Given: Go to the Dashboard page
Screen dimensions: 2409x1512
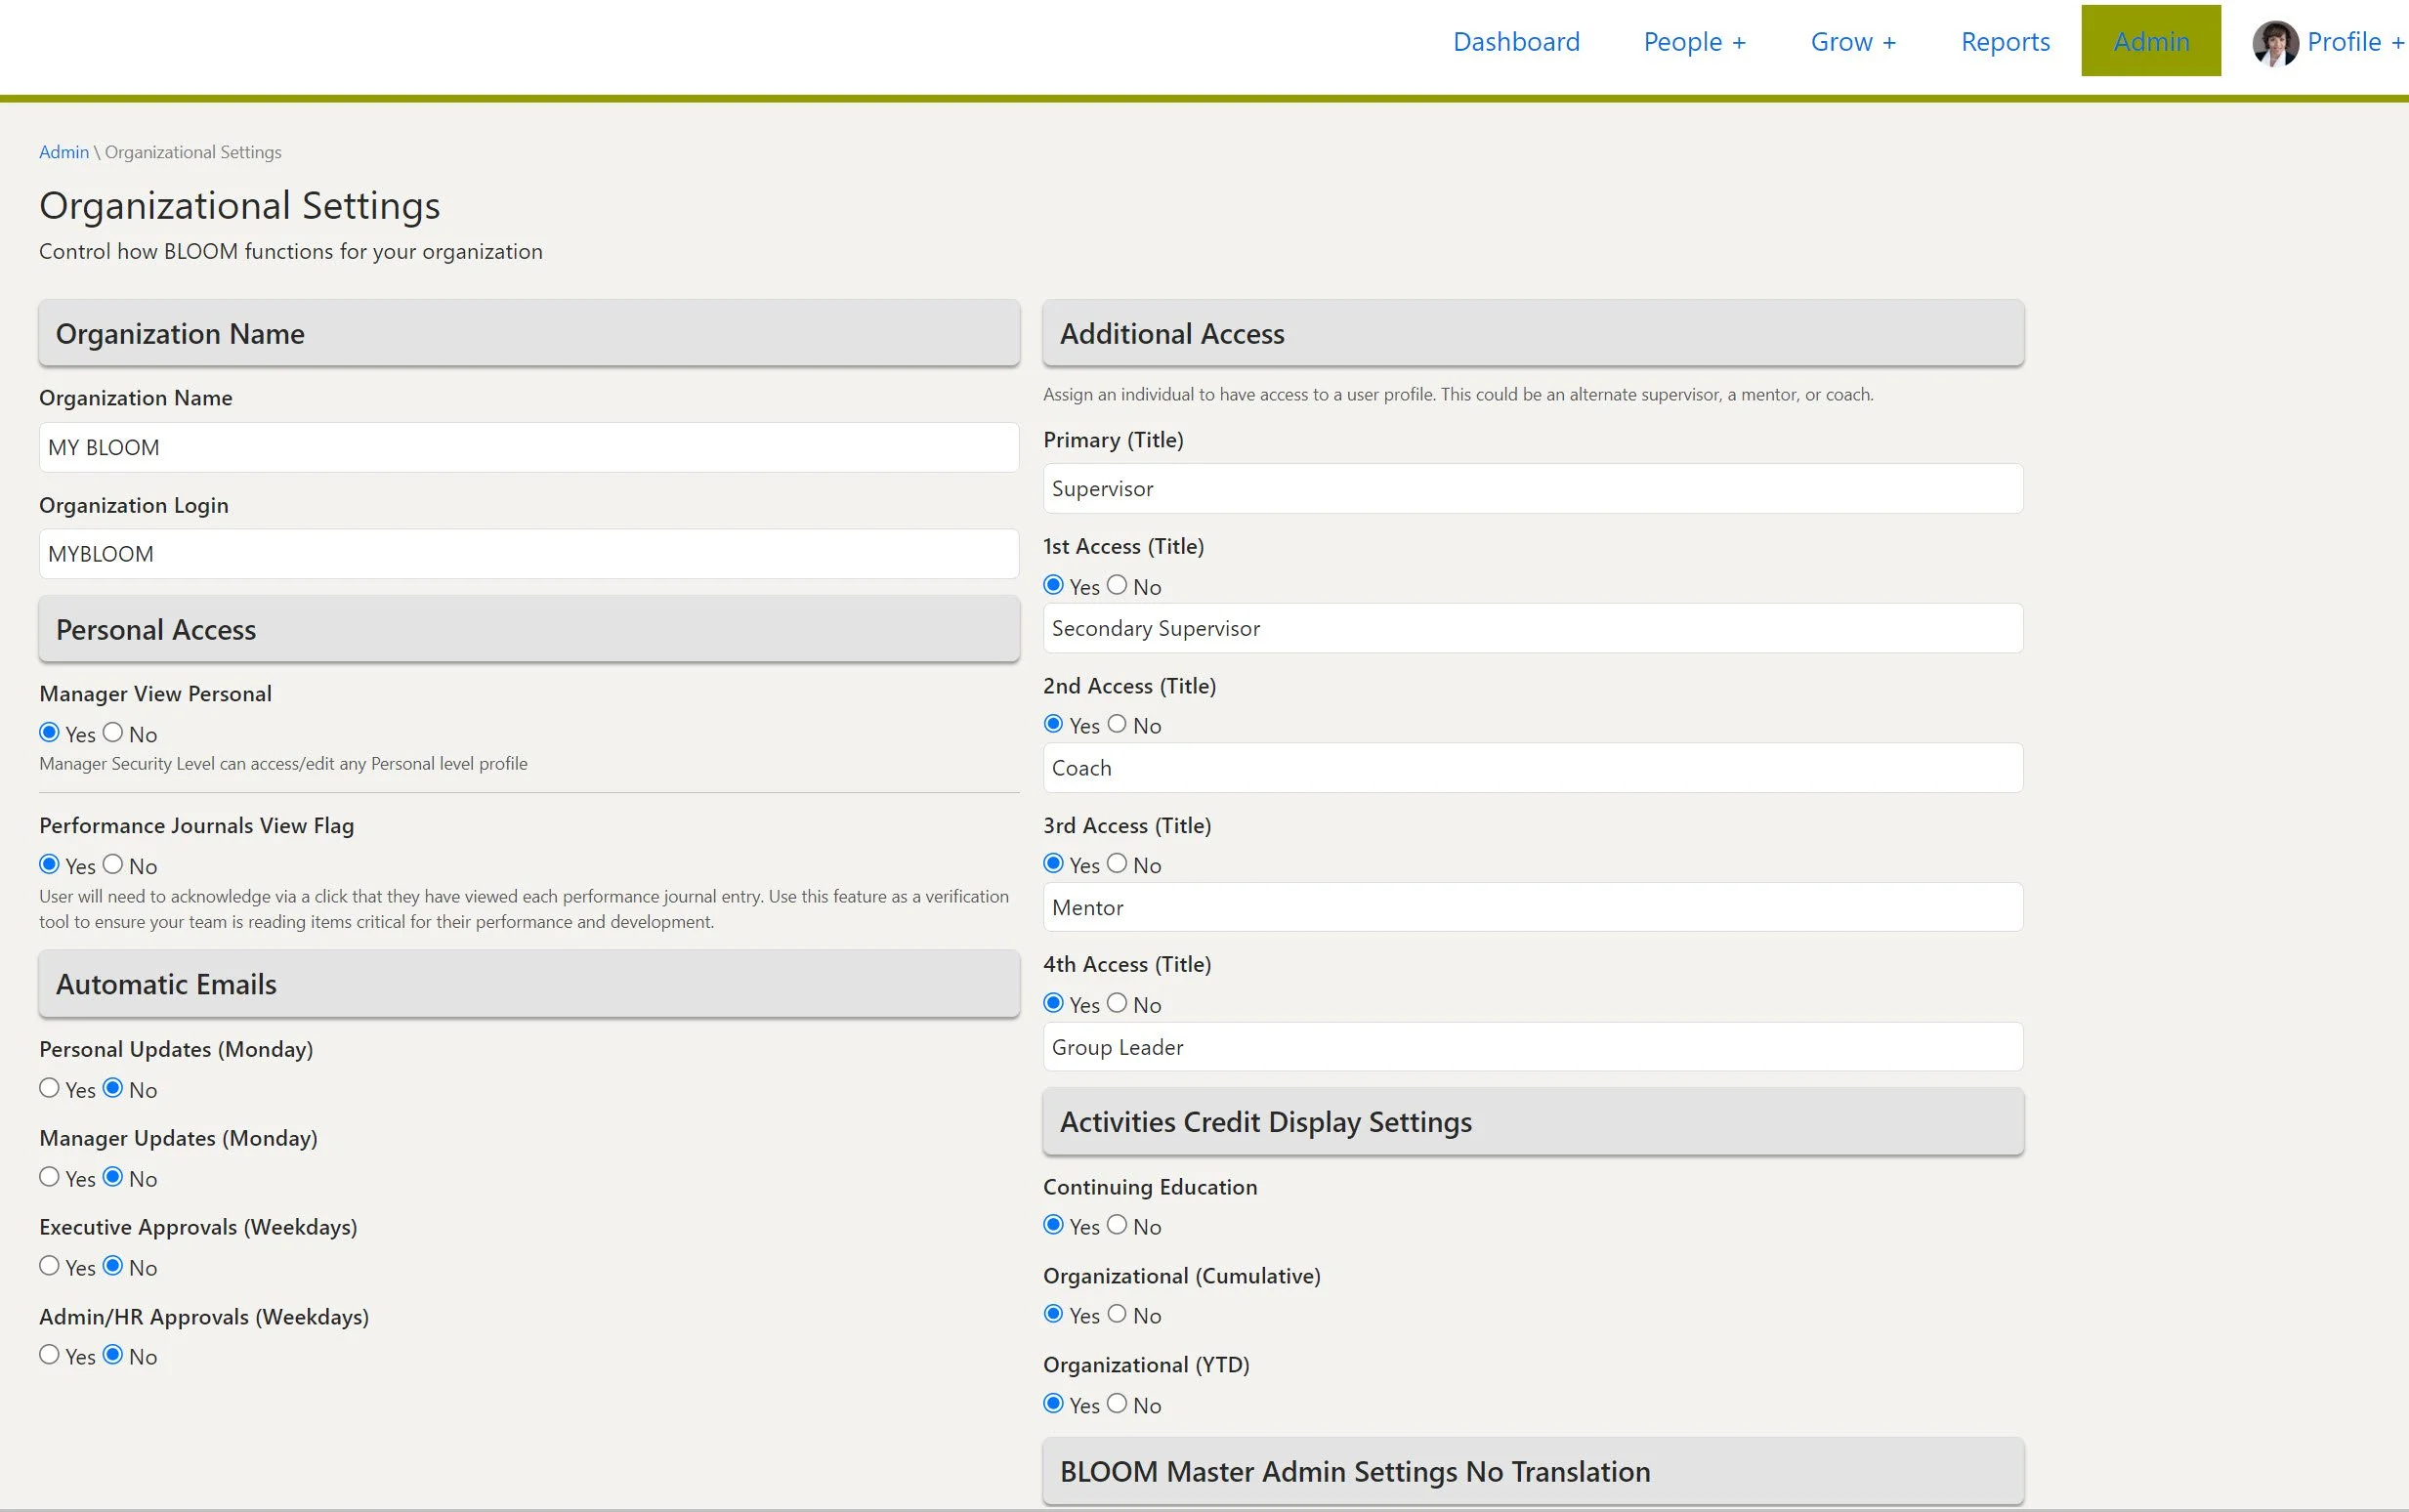Looking at the screenshot, I should (1516, 42).
